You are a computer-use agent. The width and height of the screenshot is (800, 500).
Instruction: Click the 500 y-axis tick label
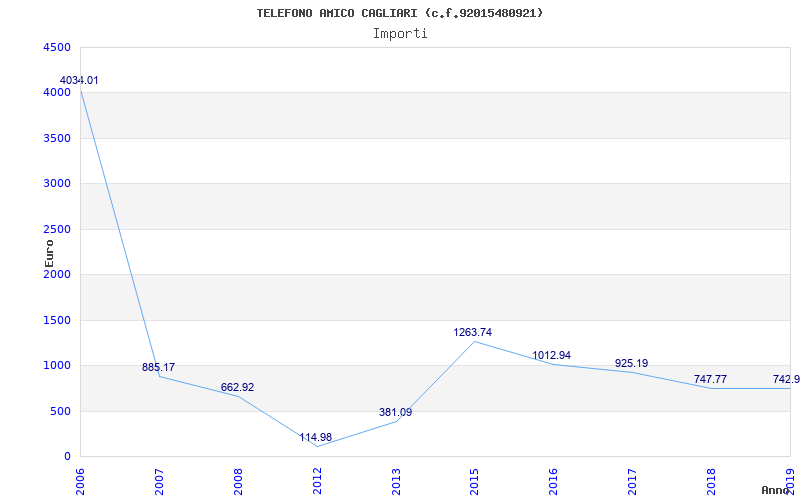[59, 411]
